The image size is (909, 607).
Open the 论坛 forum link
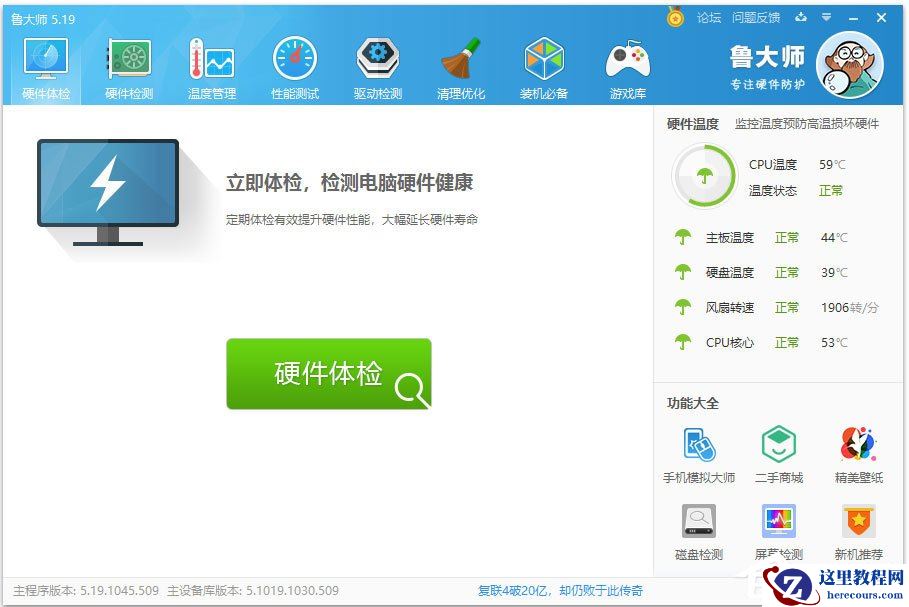click(708, 17)
